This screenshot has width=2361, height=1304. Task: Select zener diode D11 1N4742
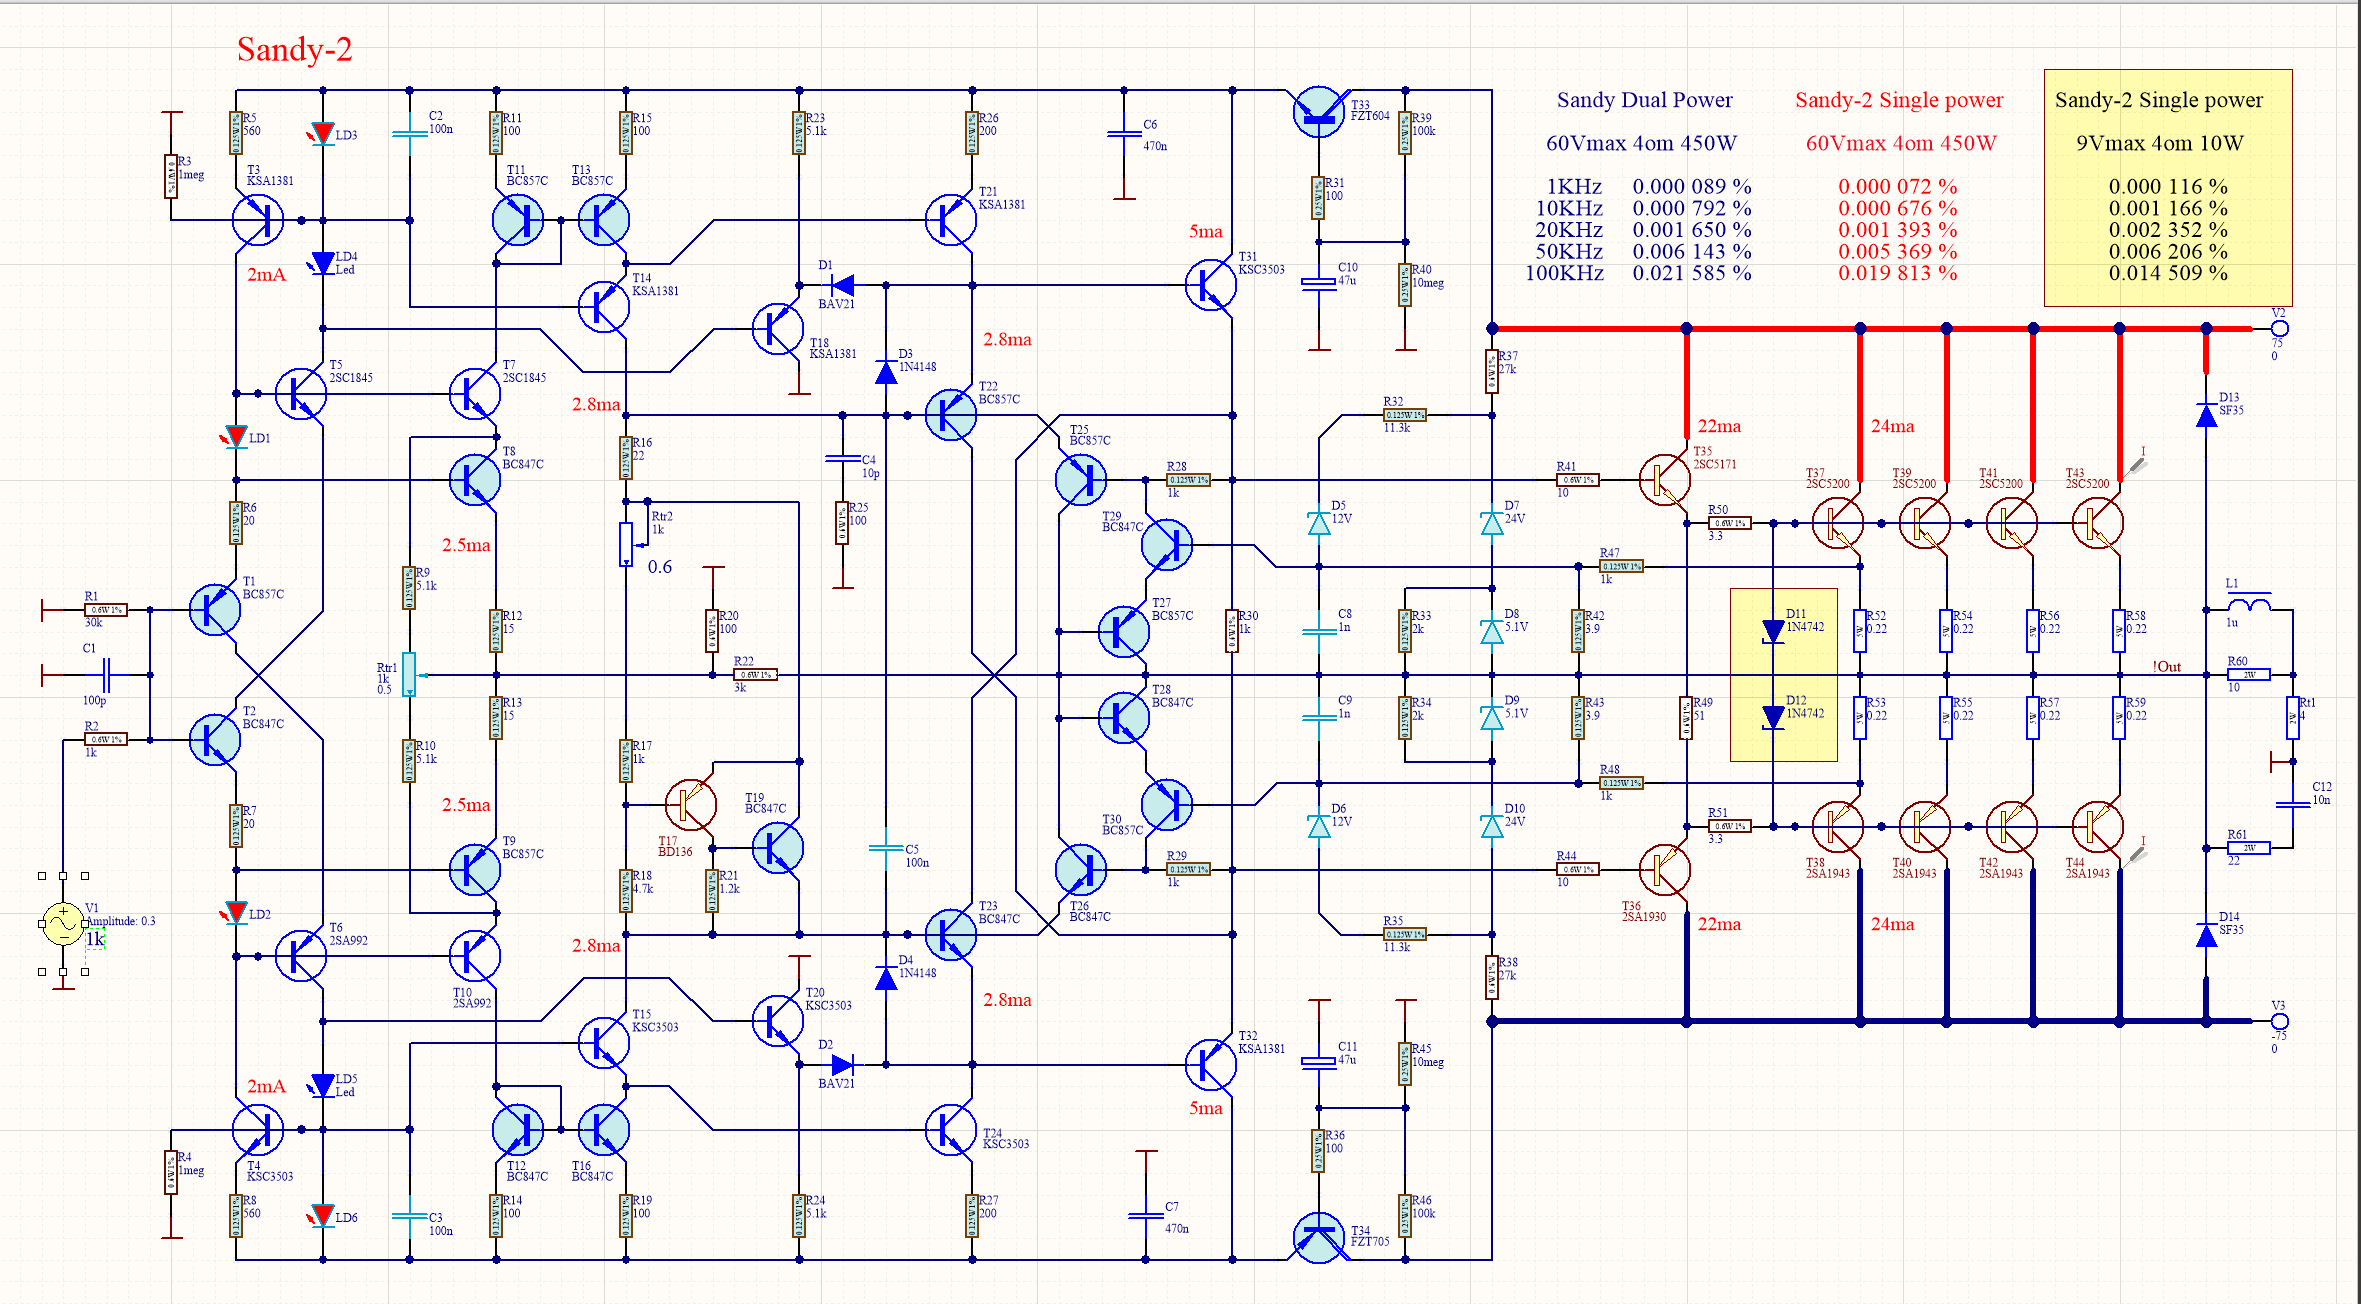point(1773,631)
